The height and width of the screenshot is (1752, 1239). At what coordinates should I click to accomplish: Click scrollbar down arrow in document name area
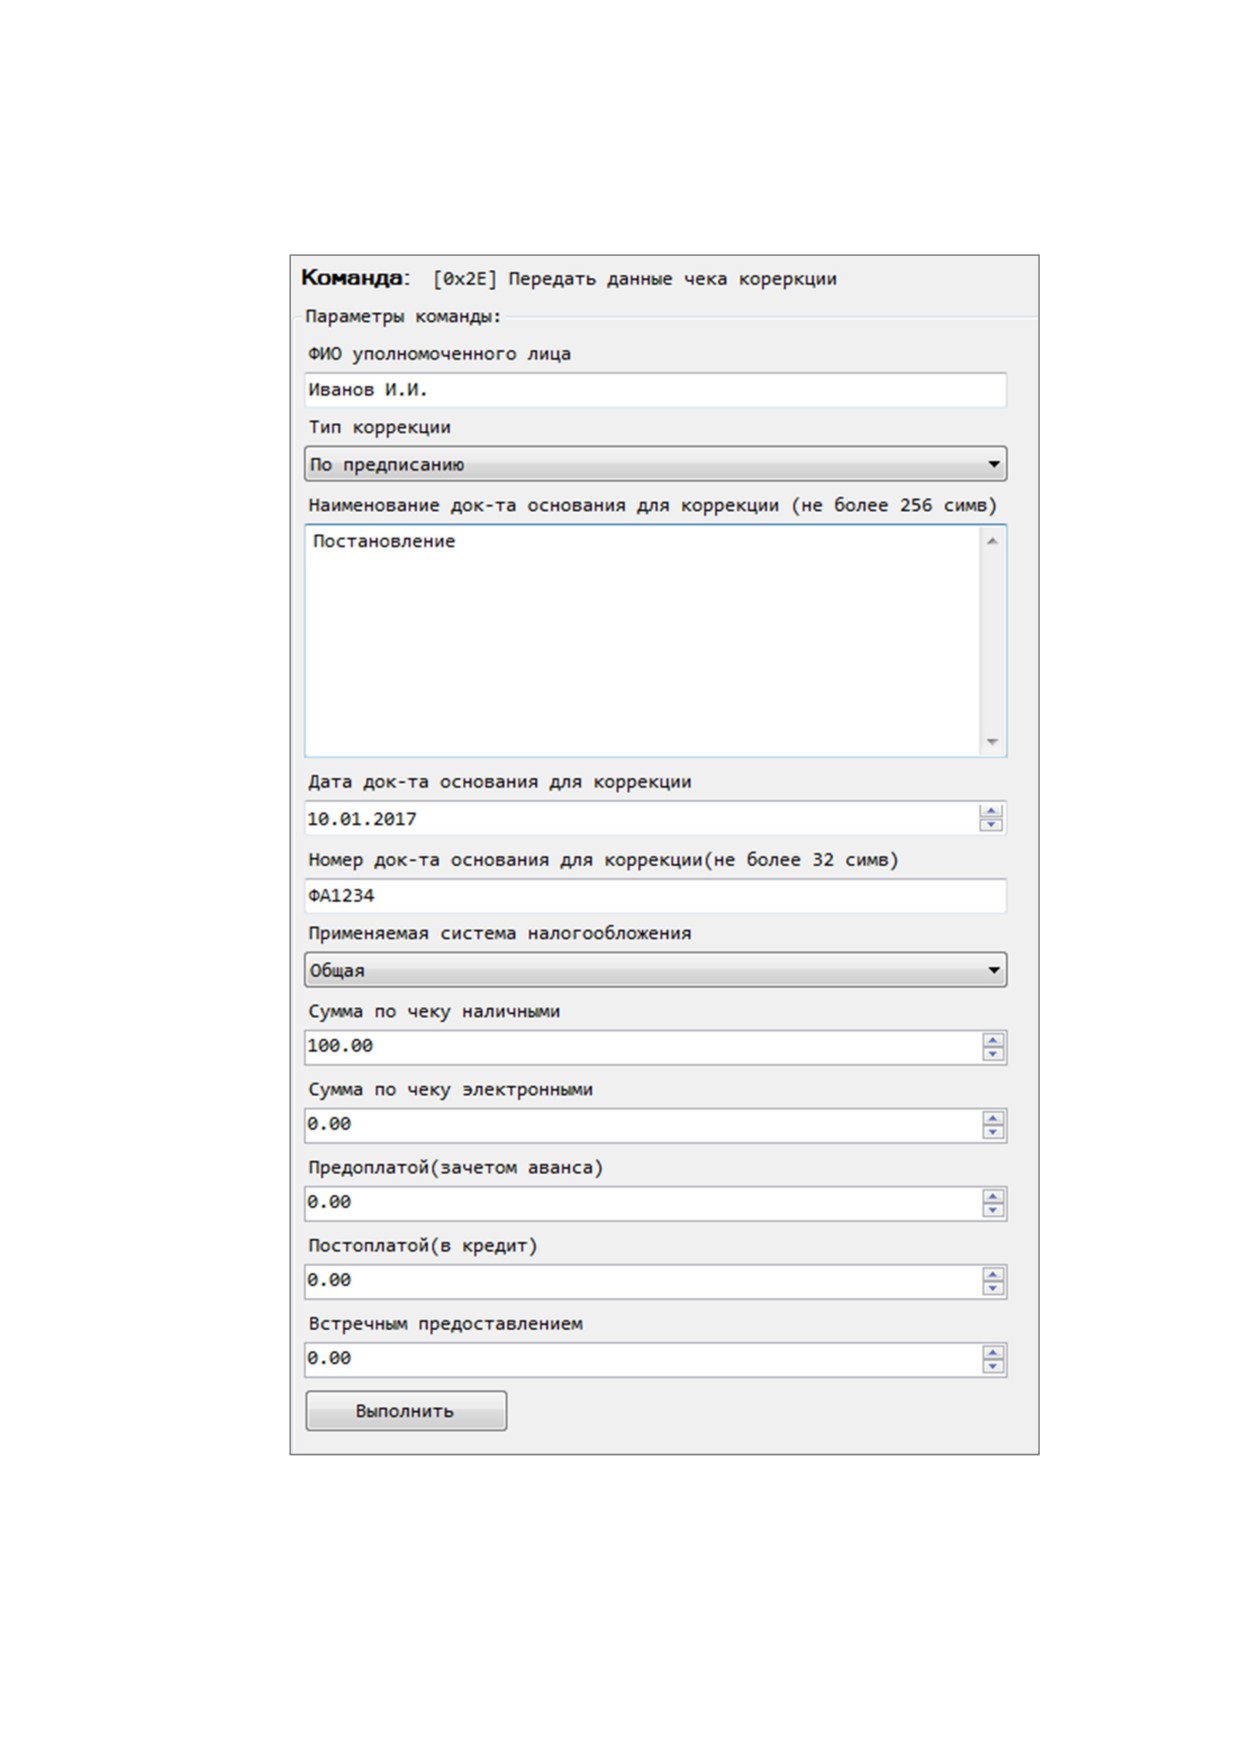[x=992, y=742]
